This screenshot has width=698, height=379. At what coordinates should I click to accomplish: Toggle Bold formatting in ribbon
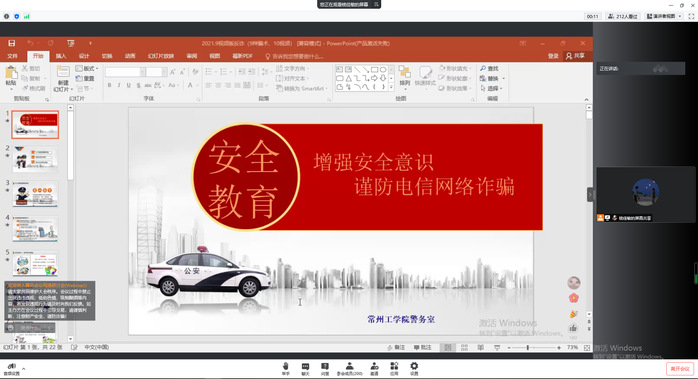109,85
